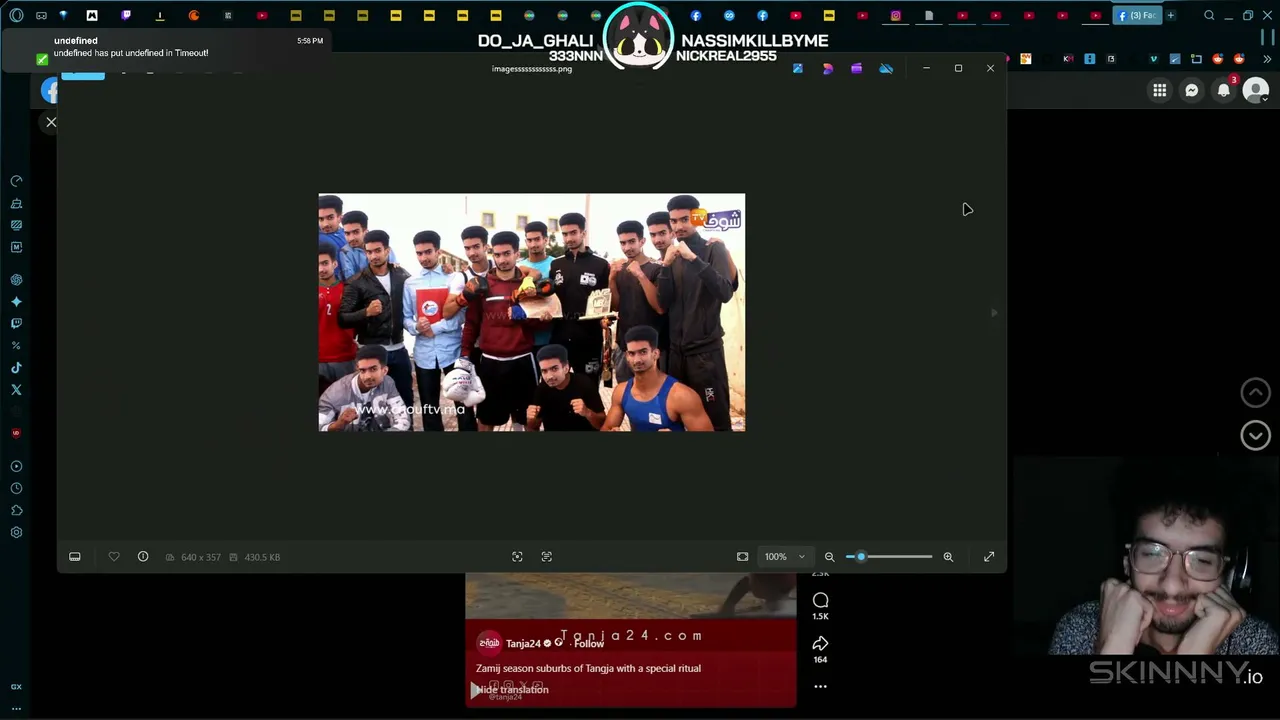Open the reel comments showing 1.5K

[821, 606]
